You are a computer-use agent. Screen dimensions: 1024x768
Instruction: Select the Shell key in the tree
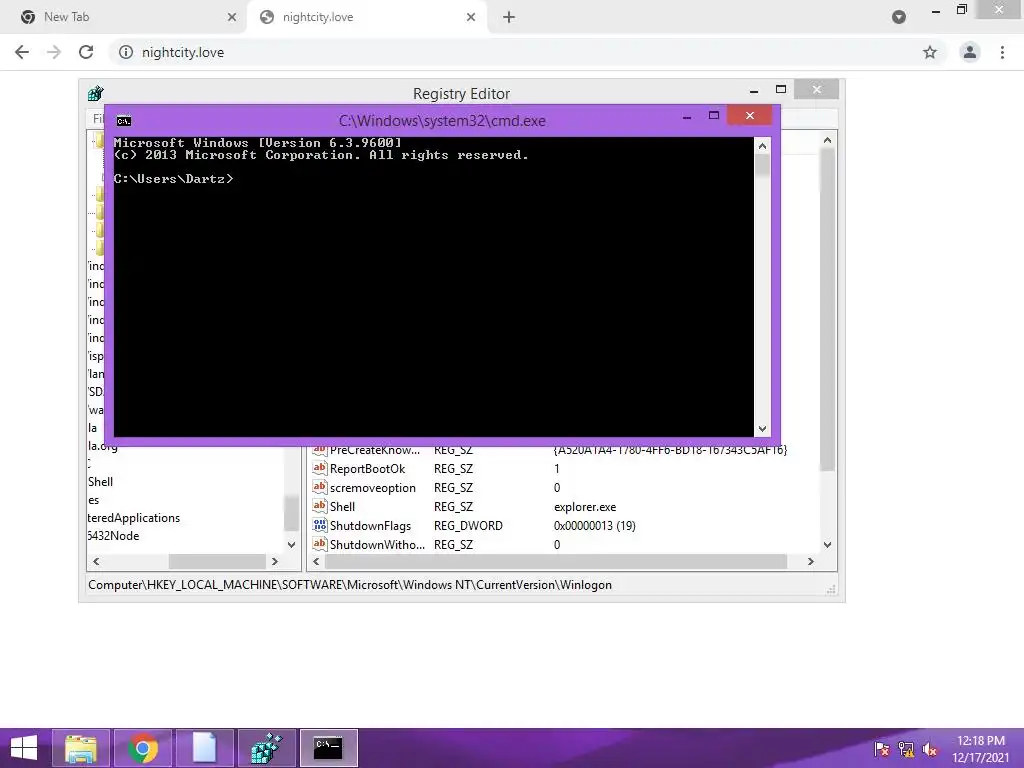click(x=101, y=482)
